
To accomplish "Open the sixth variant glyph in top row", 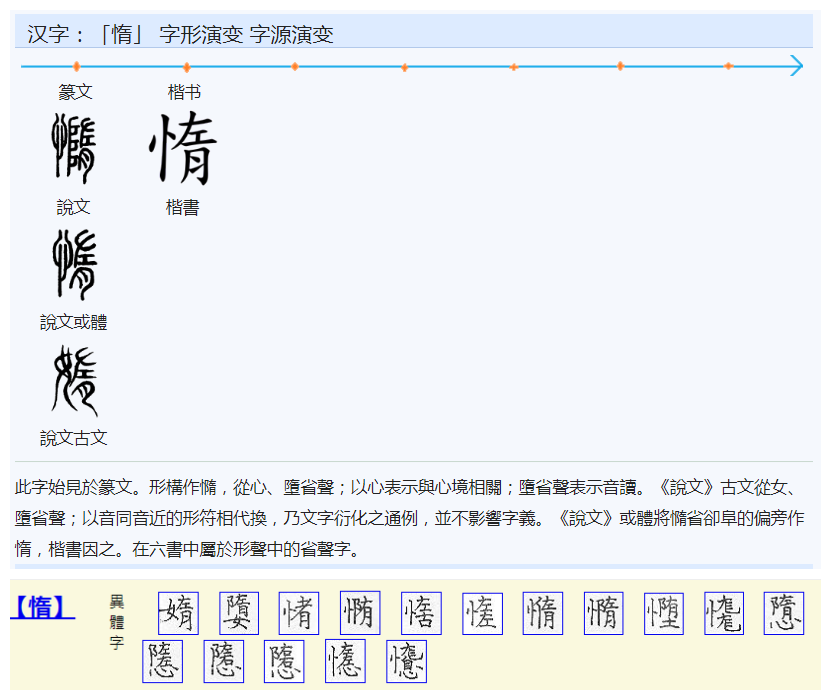I will click(x=482, y=614).
